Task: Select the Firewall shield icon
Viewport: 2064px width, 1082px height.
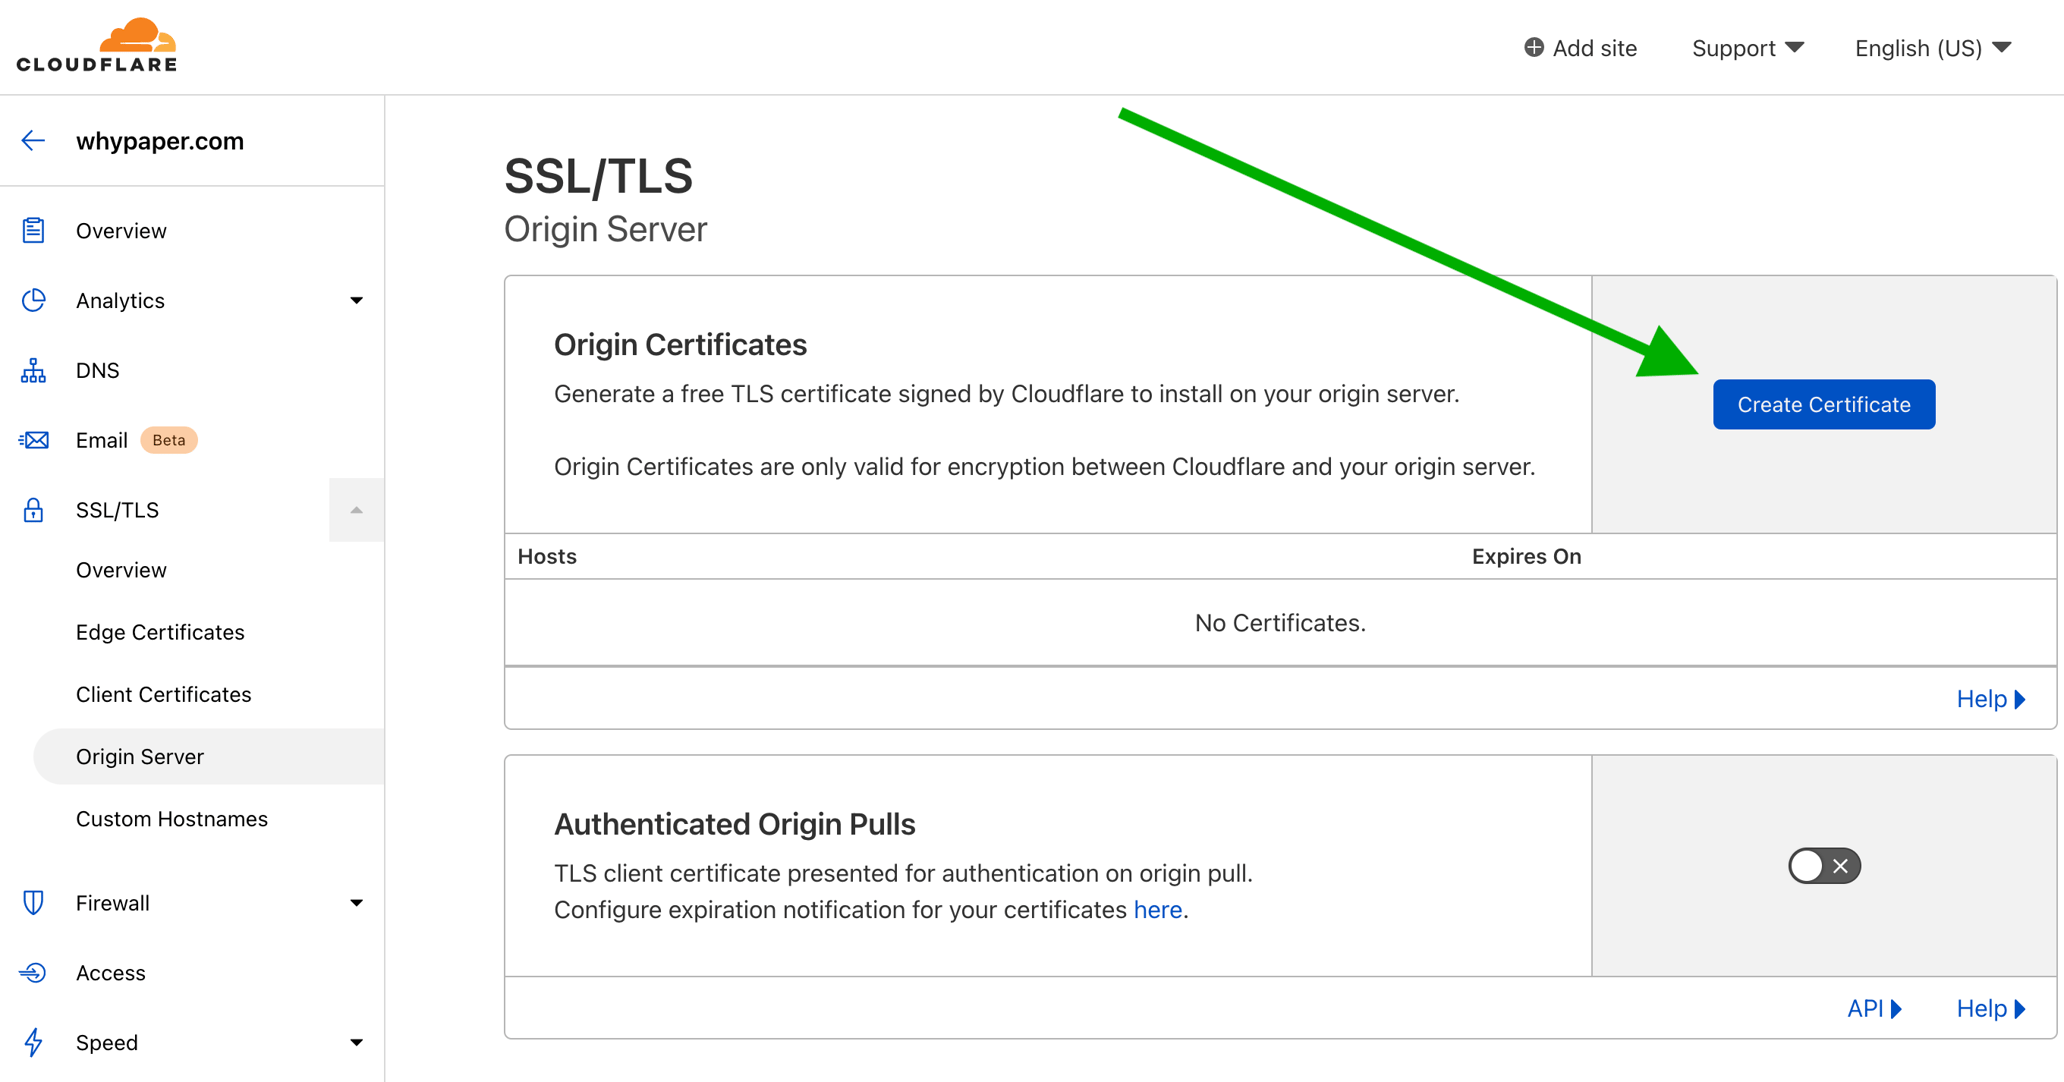Action: 33,902
